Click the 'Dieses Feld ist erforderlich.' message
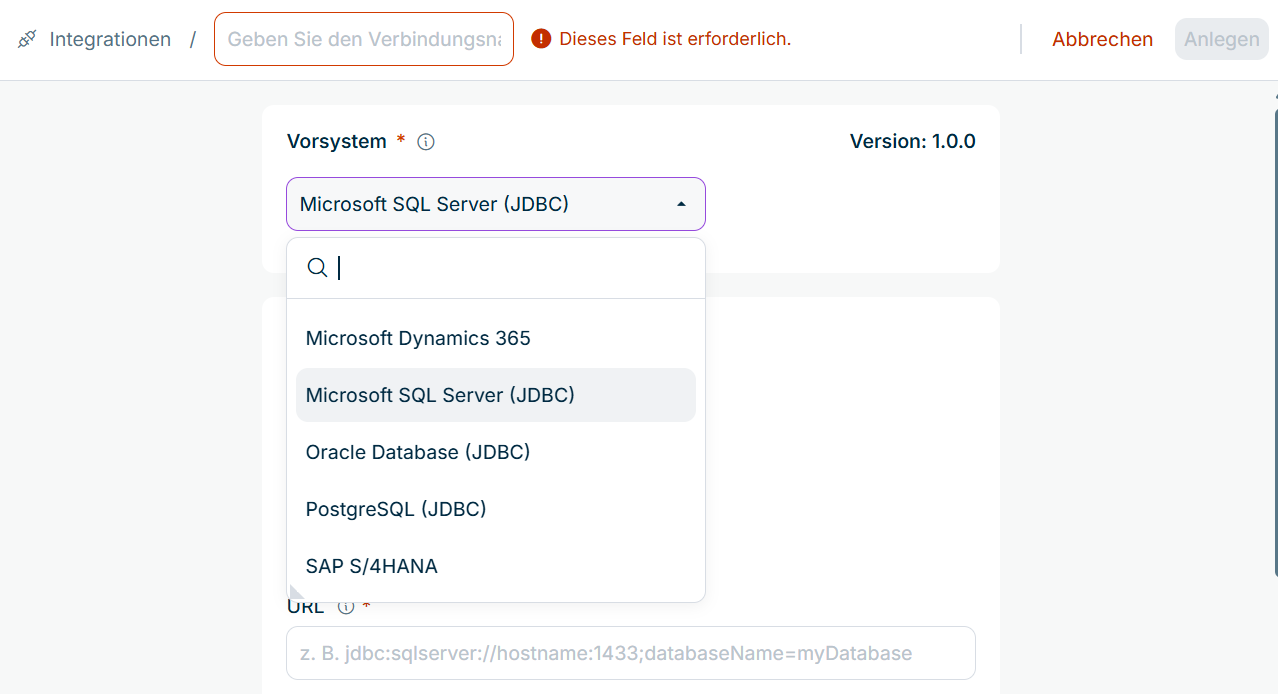The image size is (1278, 694). coord(675,39)
